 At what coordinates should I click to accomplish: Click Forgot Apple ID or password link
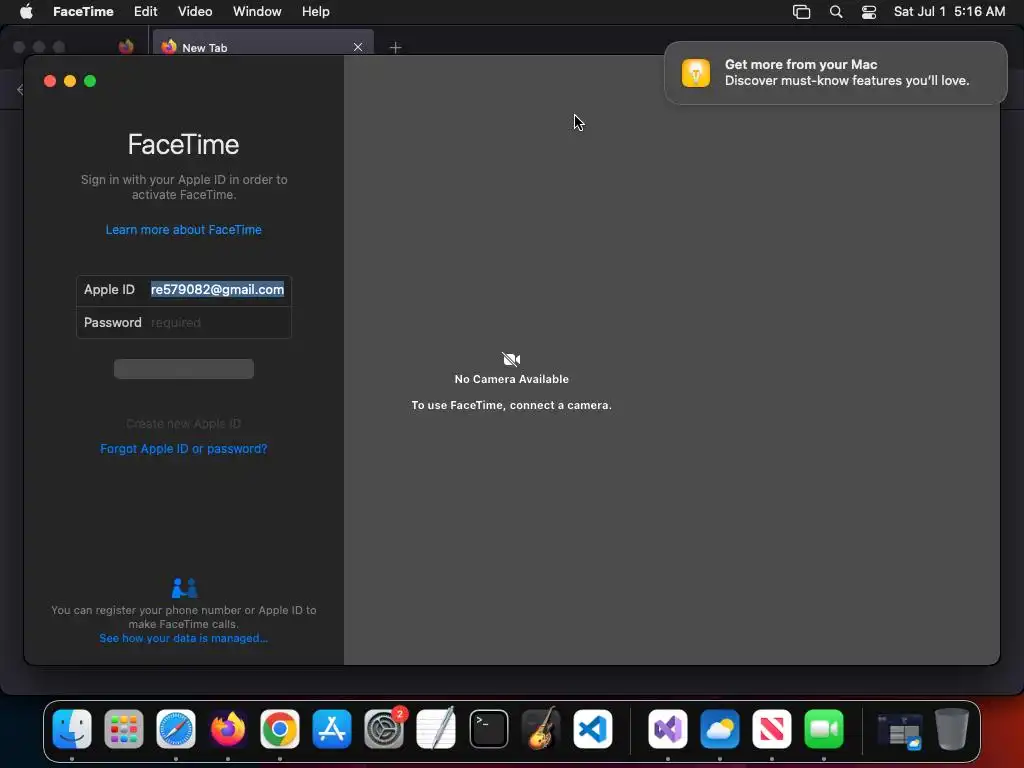coord(184,449)
